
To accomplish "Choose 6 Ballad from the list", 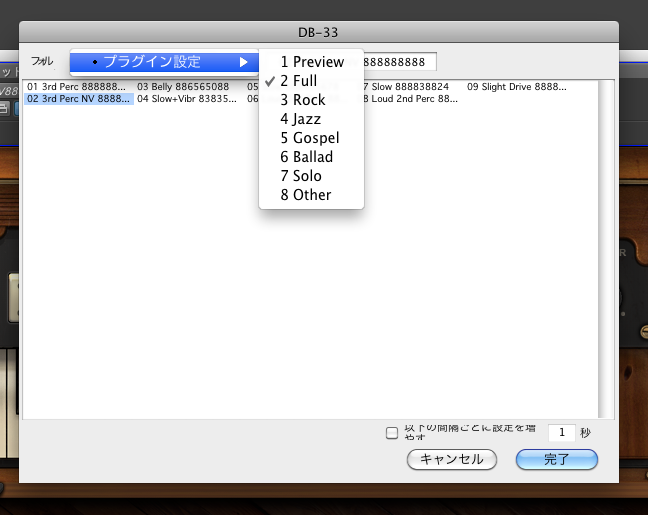I will pos(311,157).
